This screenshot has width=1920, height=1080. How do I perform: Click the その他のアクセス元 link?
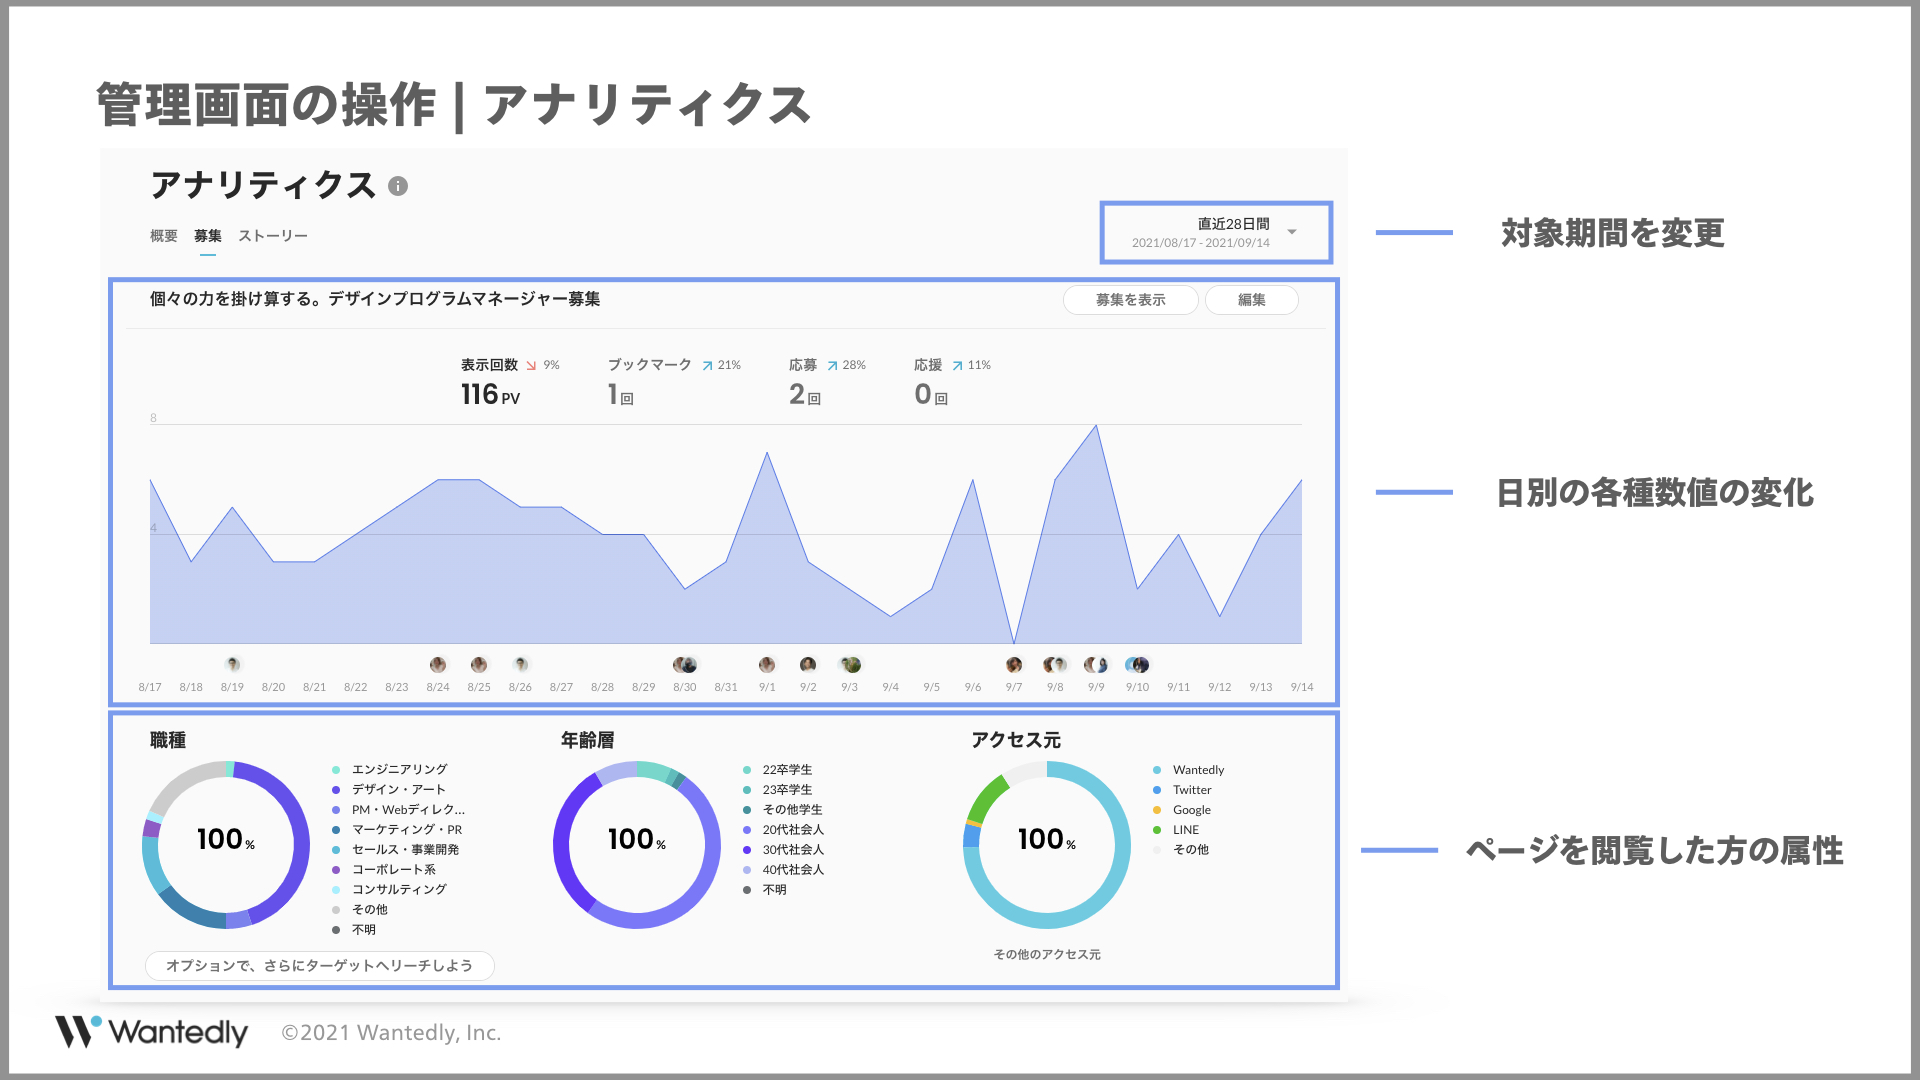[1046, 954]
